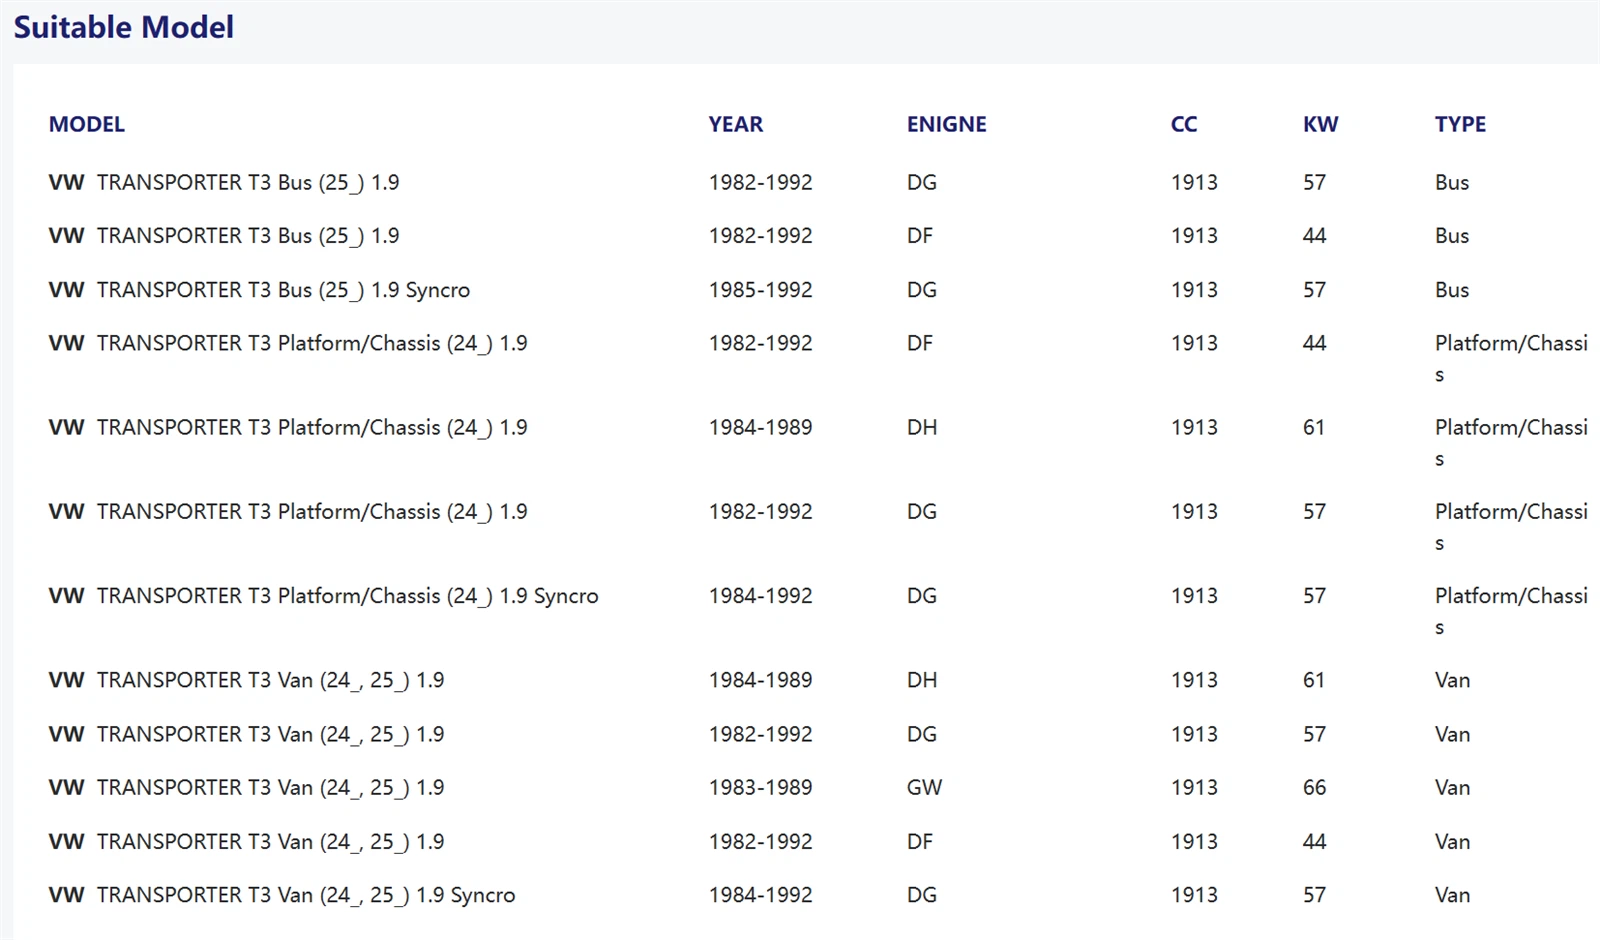The image size is (1600, 940).
Task: Click KW '61' in the Van row
Action: (x=1313, y=680)
